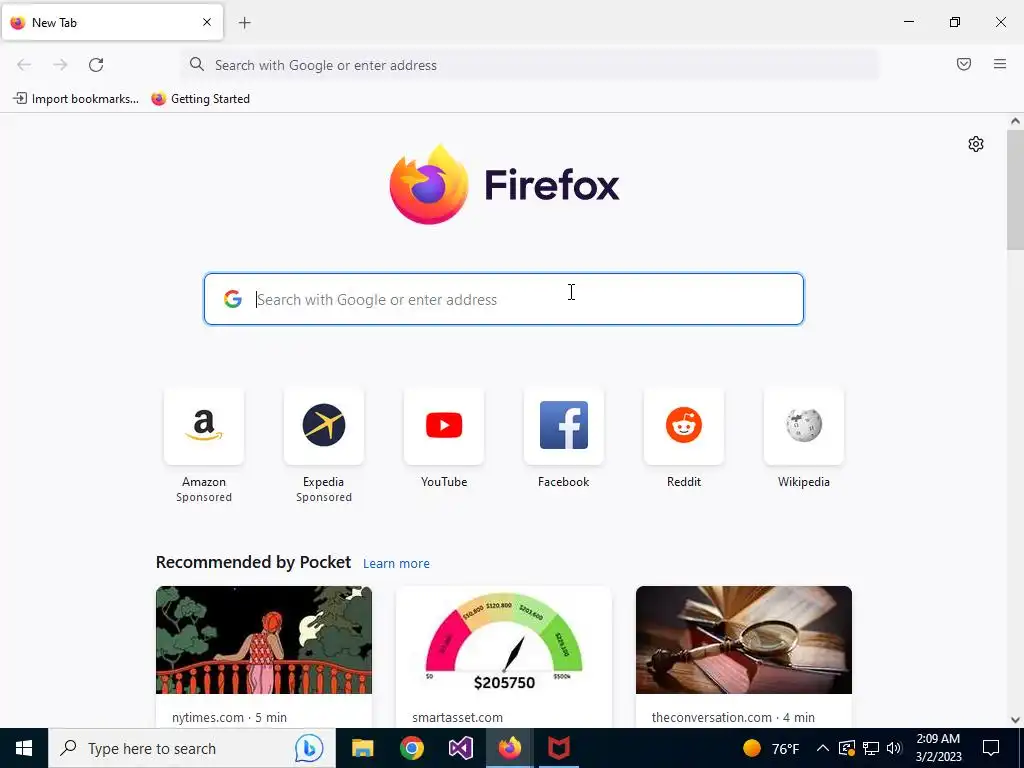Open the weather 76°F widget
1024x768 pixels.
tap(771, 748)
